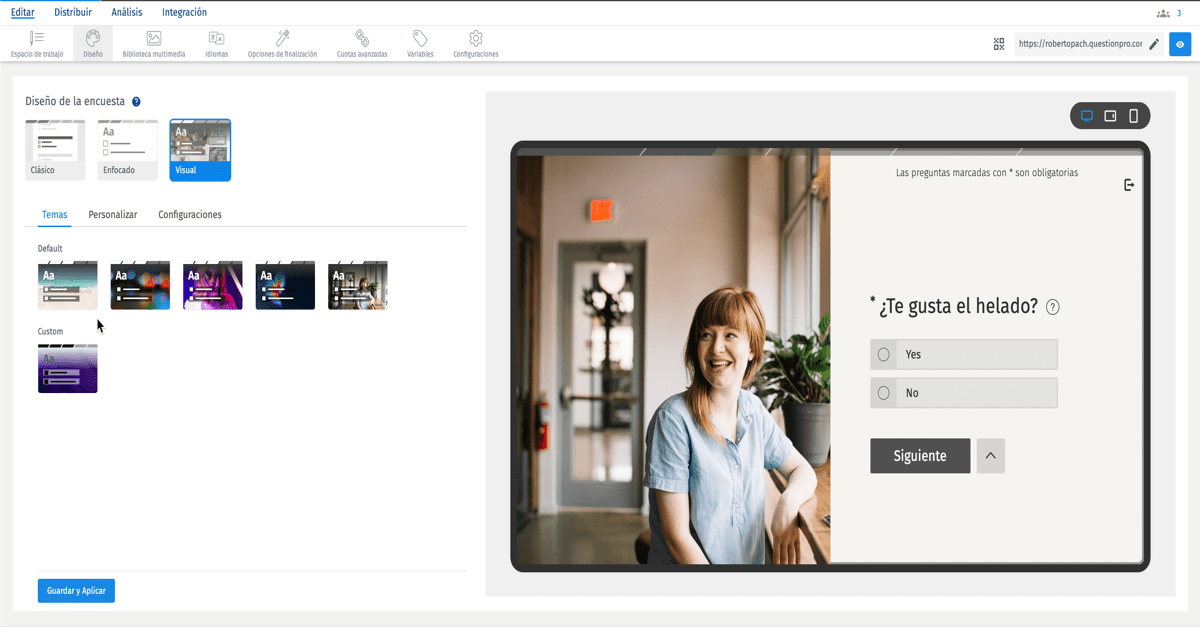Screen dimensions: 1200x630
Task: Open the Espacio de trabajo icon
Action: click(37, 42)
